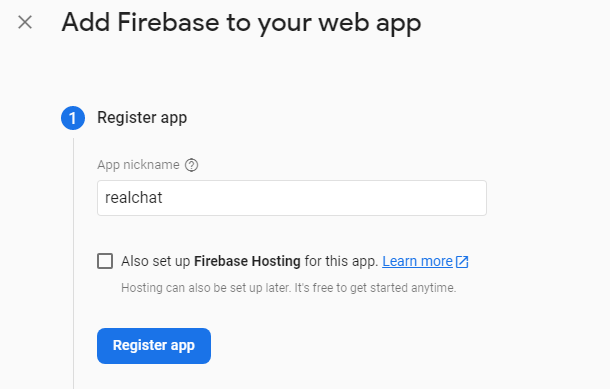Click the realchat text in nickname box

pyautogui.click(x=133, y=198)
